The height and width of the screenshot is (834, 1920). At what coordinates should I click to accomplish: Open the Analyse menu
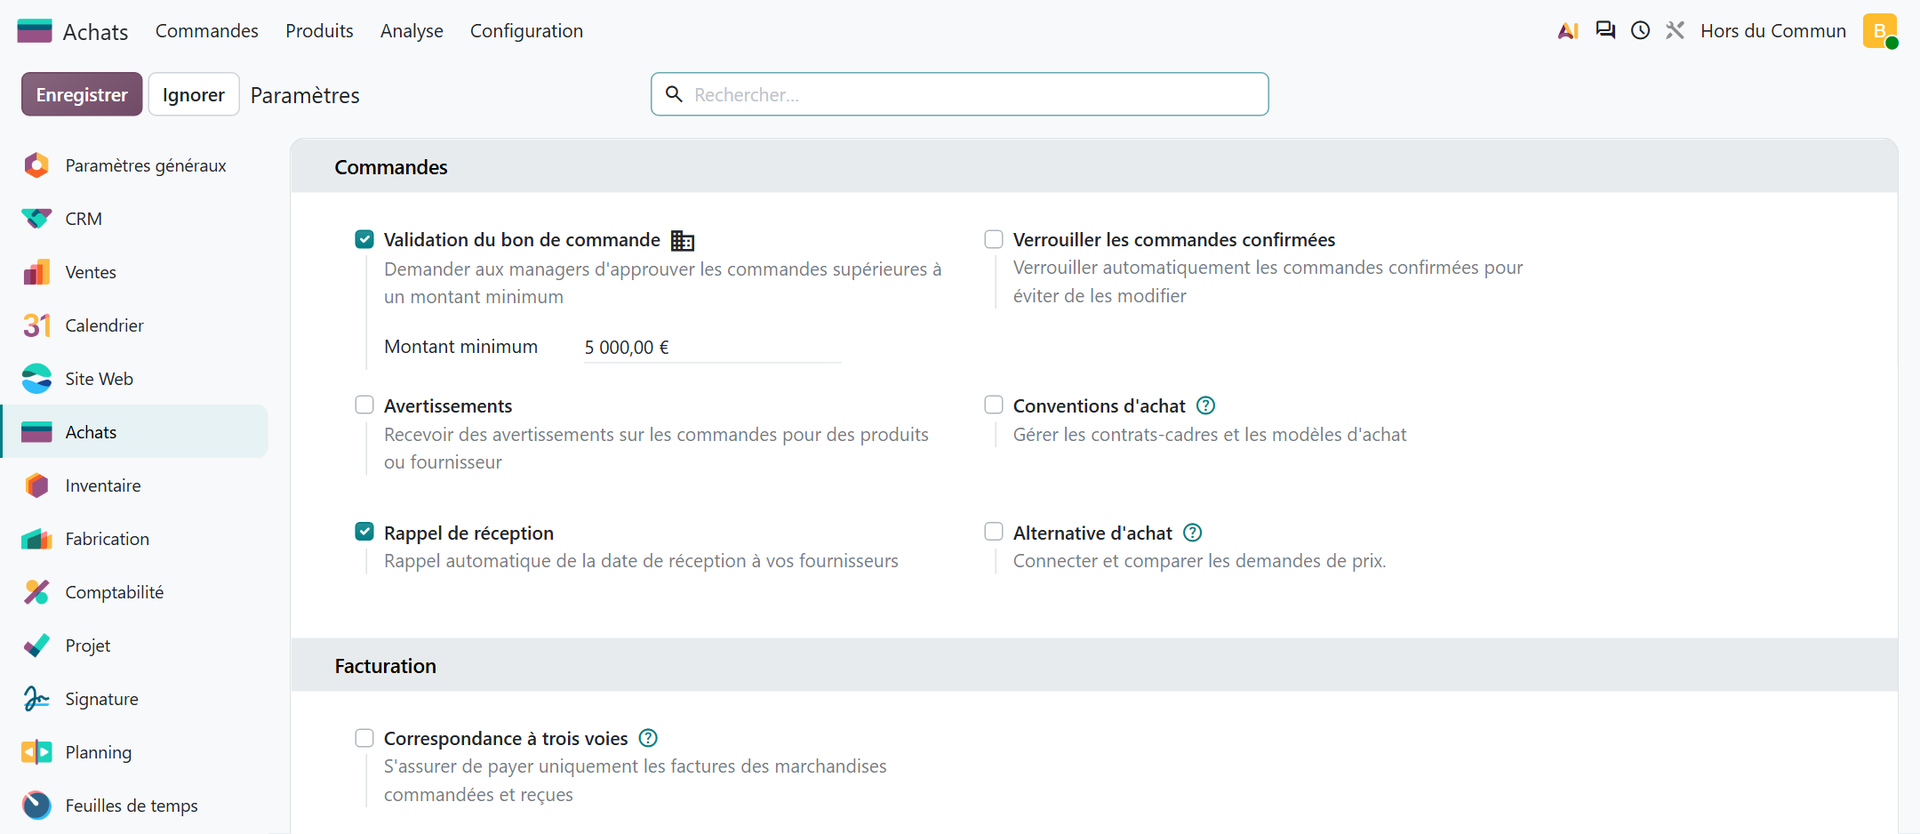[412, 31]
